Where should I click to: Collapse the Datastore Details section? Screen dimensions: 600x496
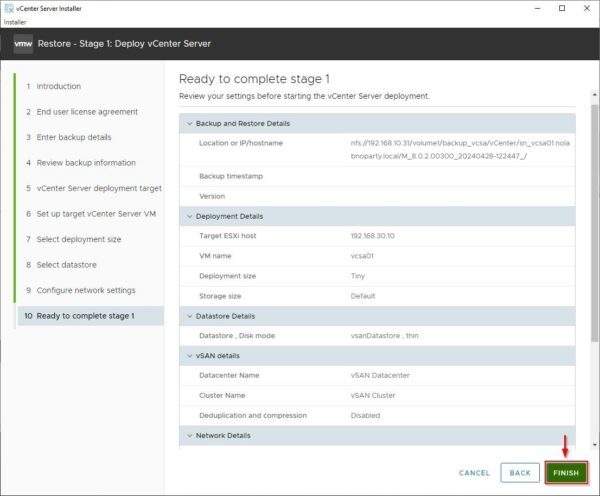pos(187,315)
